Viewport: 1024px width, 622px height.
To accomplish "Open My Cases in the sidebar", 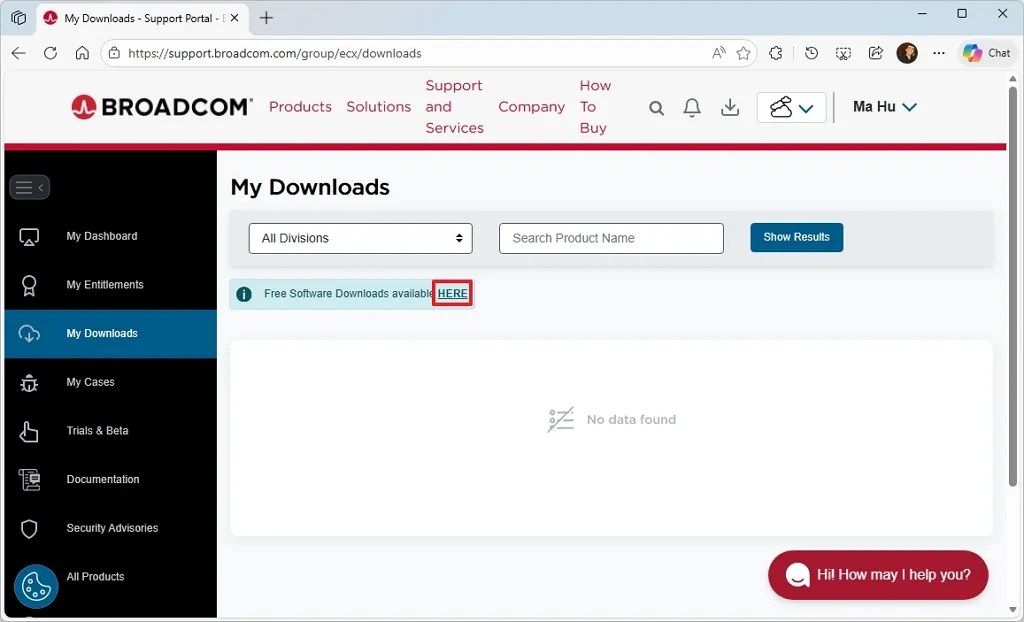I will coord(91,382).
